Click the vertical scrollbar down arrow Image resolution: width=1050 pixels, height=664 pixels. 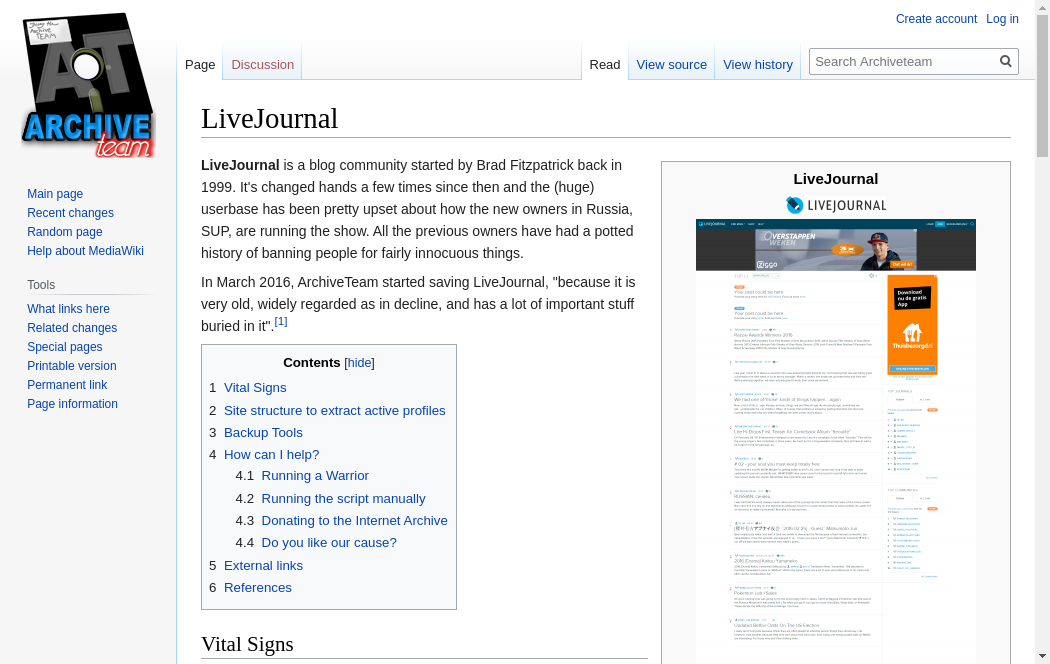(x=1042, y=656)
